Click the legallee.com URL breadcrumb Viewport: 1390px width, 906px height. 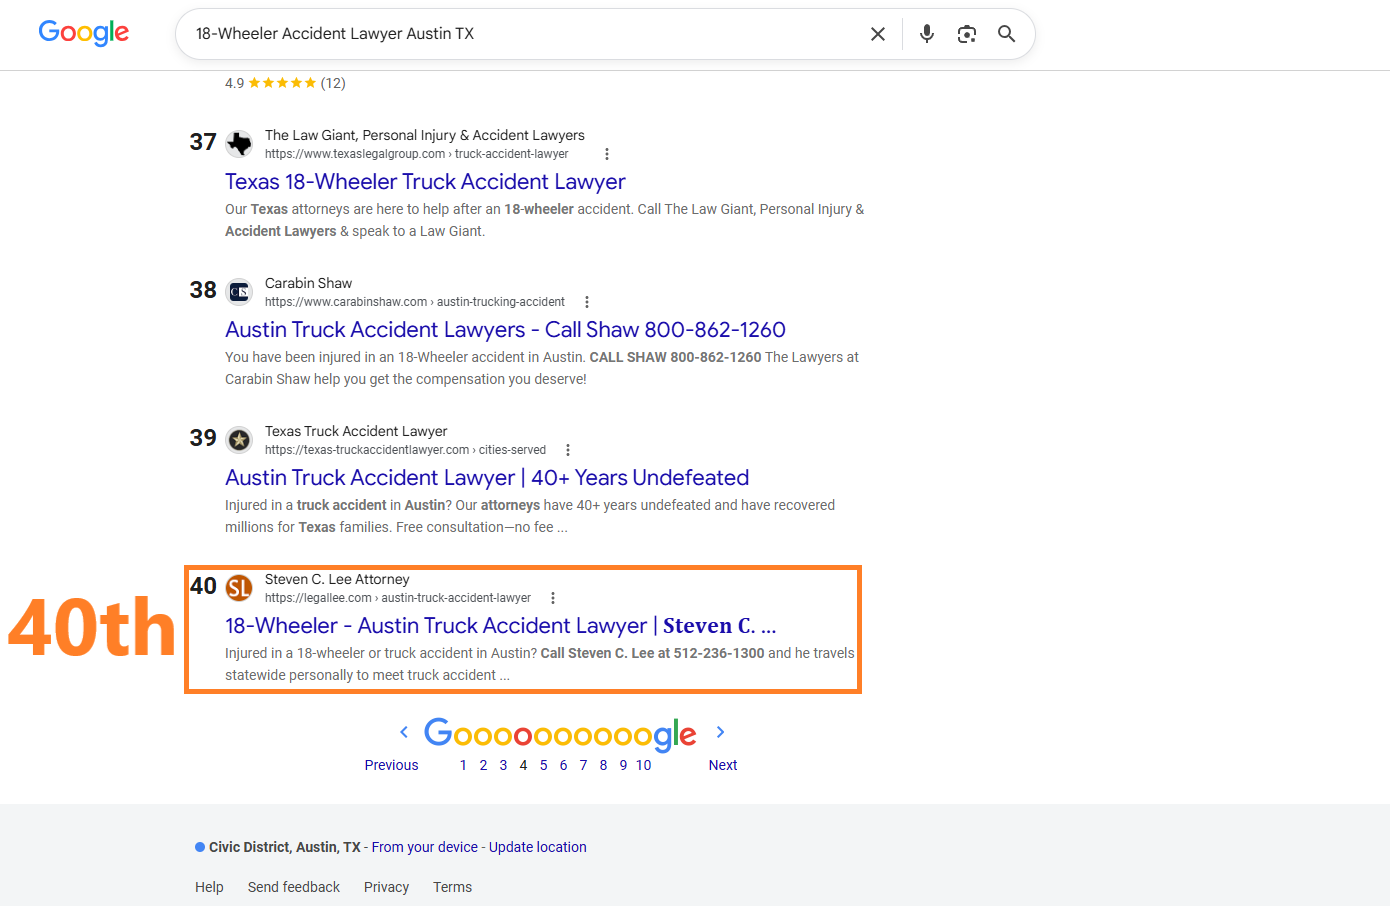(398, 598)
